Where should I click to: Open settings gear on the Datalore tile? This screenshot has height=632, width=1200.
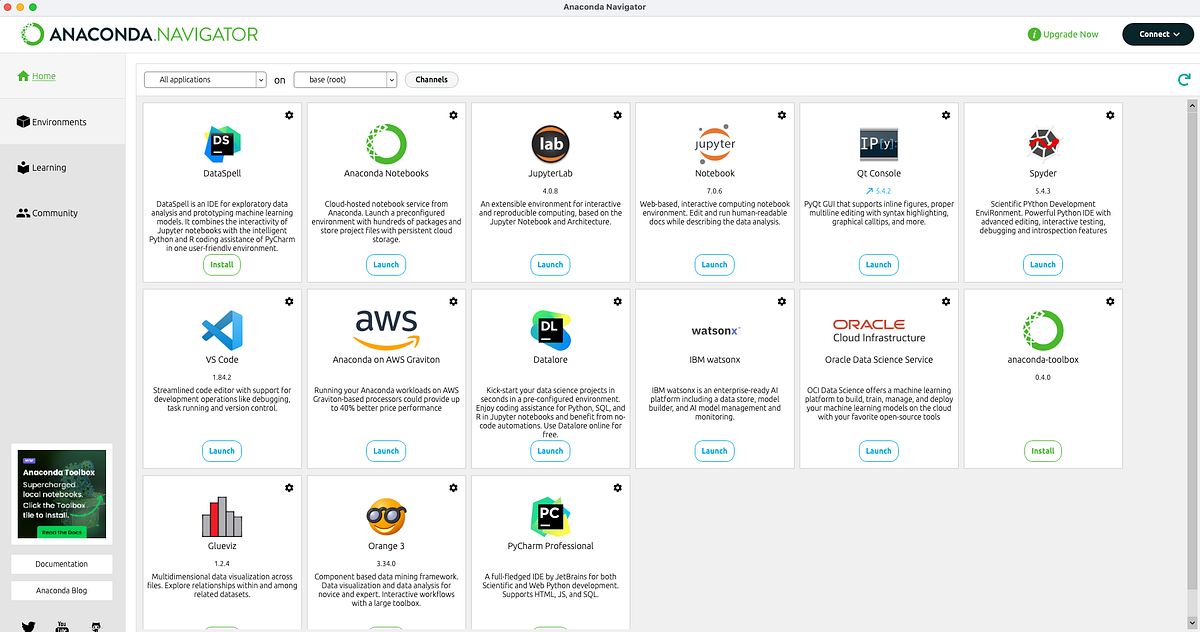(x=617, y=301)
